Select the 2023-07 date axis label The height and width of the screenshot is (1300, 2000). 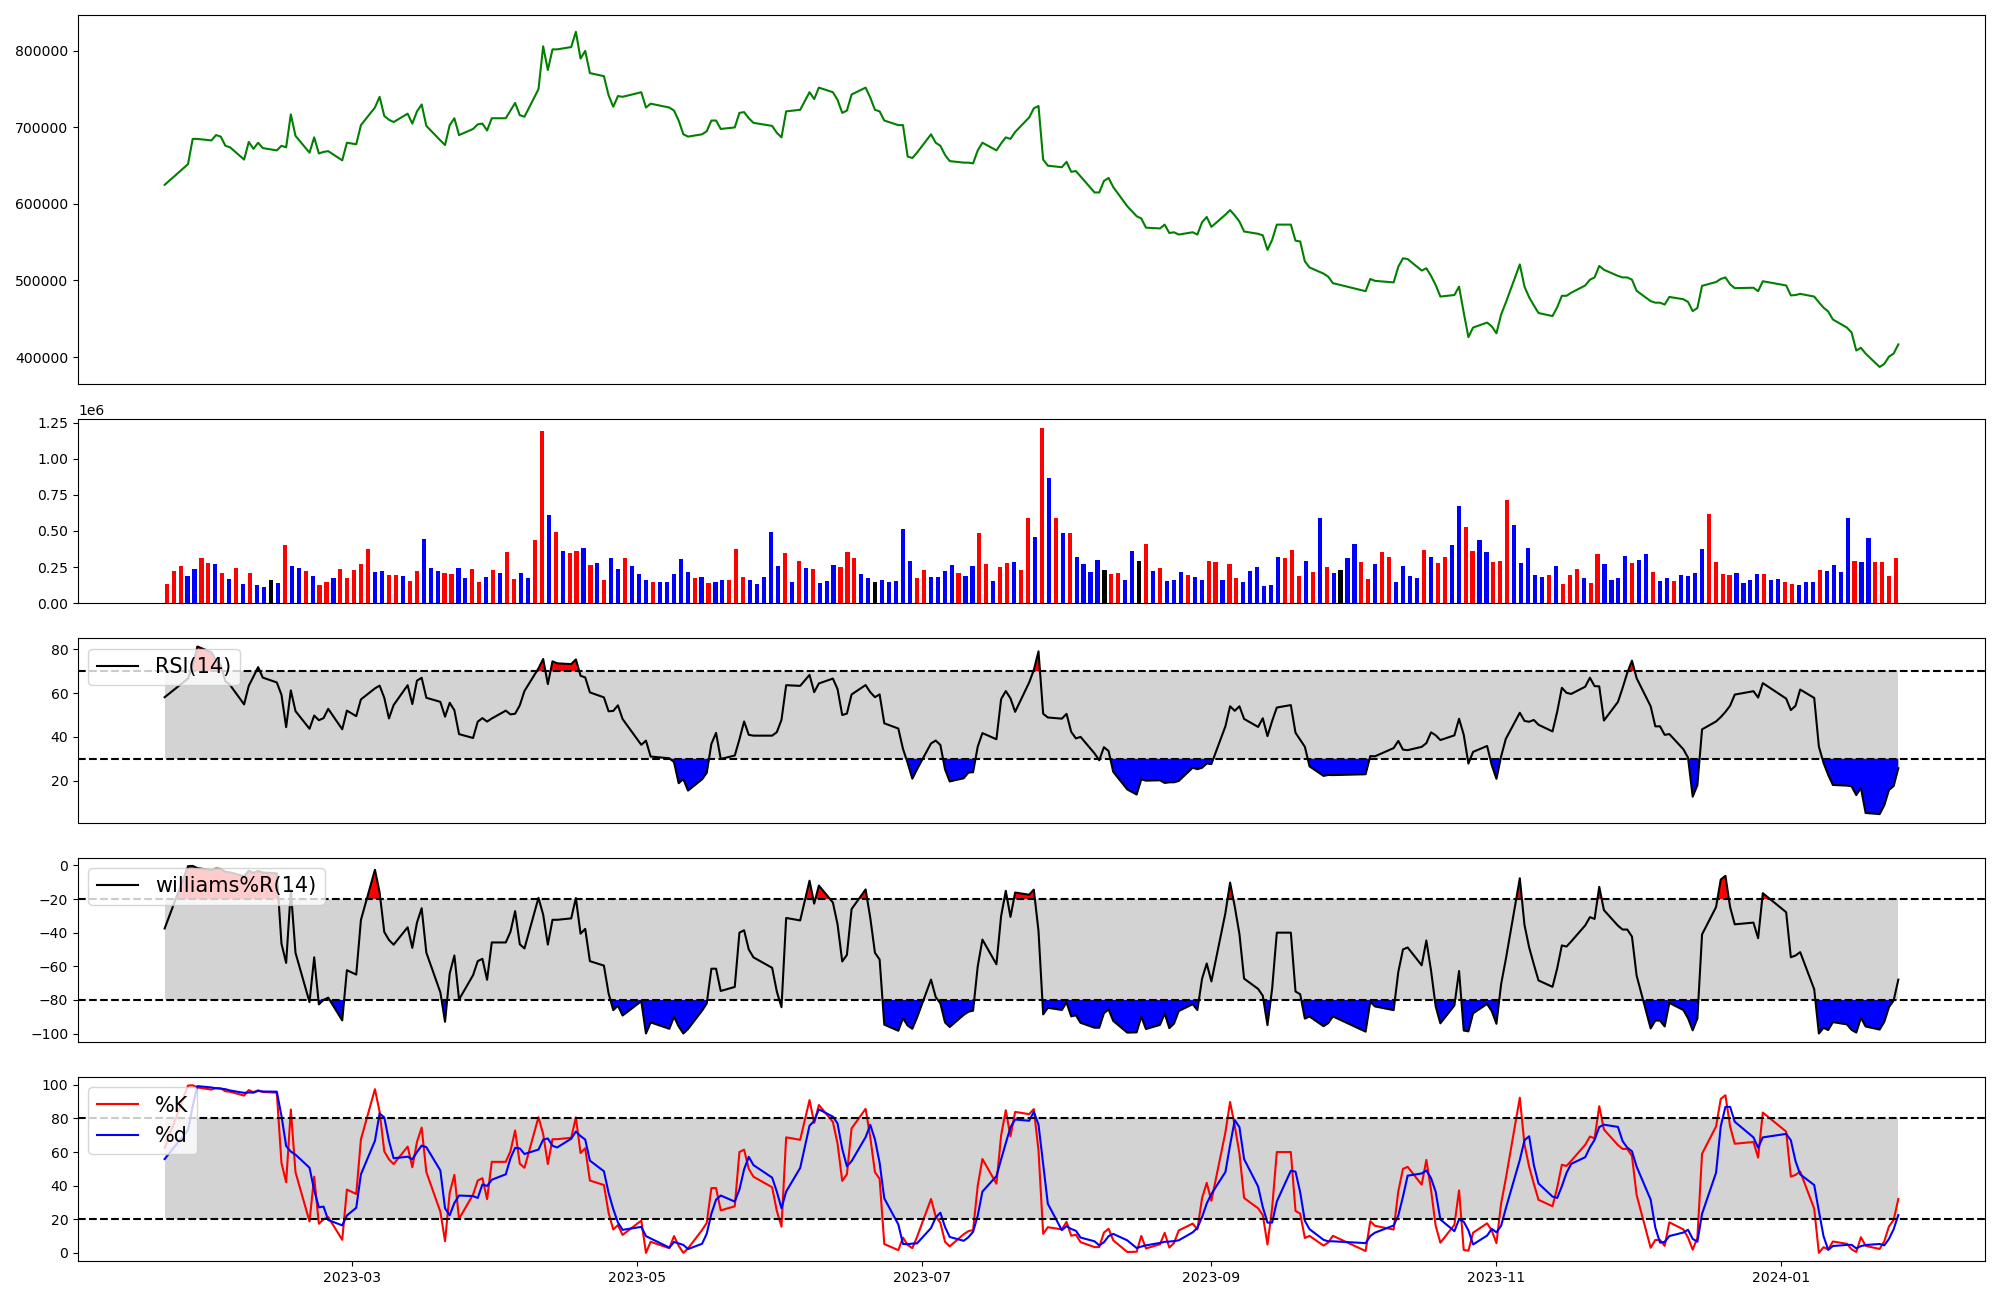922,1276
